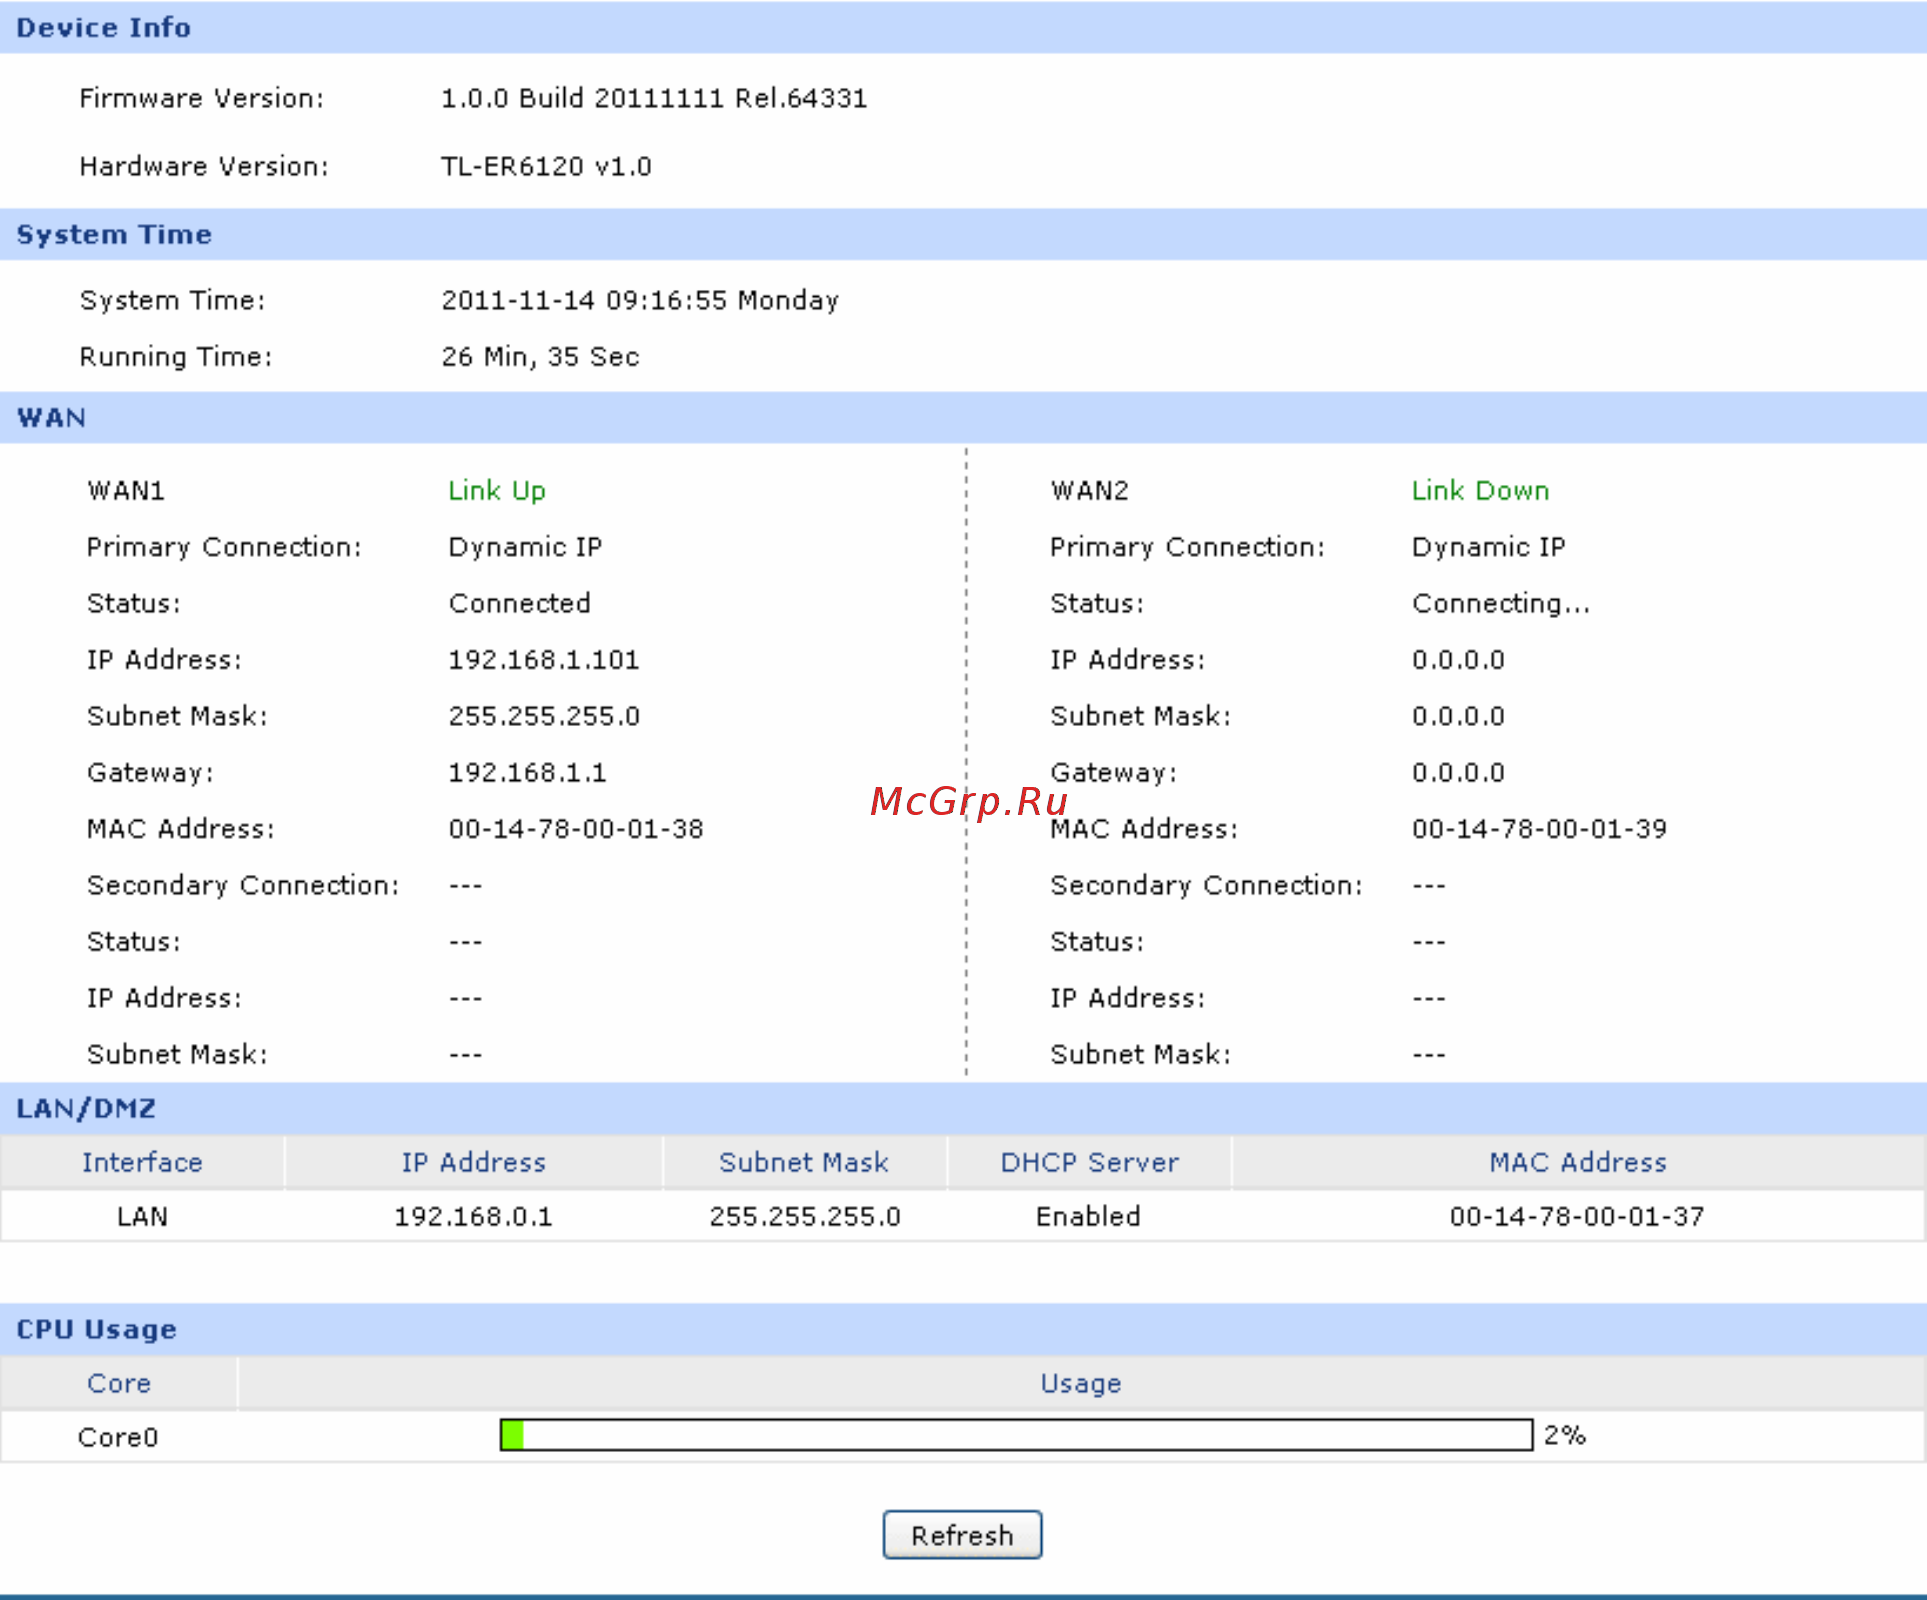This screenshot has width=1927, height=1600.
Task: Click WAN2 status Connecting... text
Action: [1500, 603]
